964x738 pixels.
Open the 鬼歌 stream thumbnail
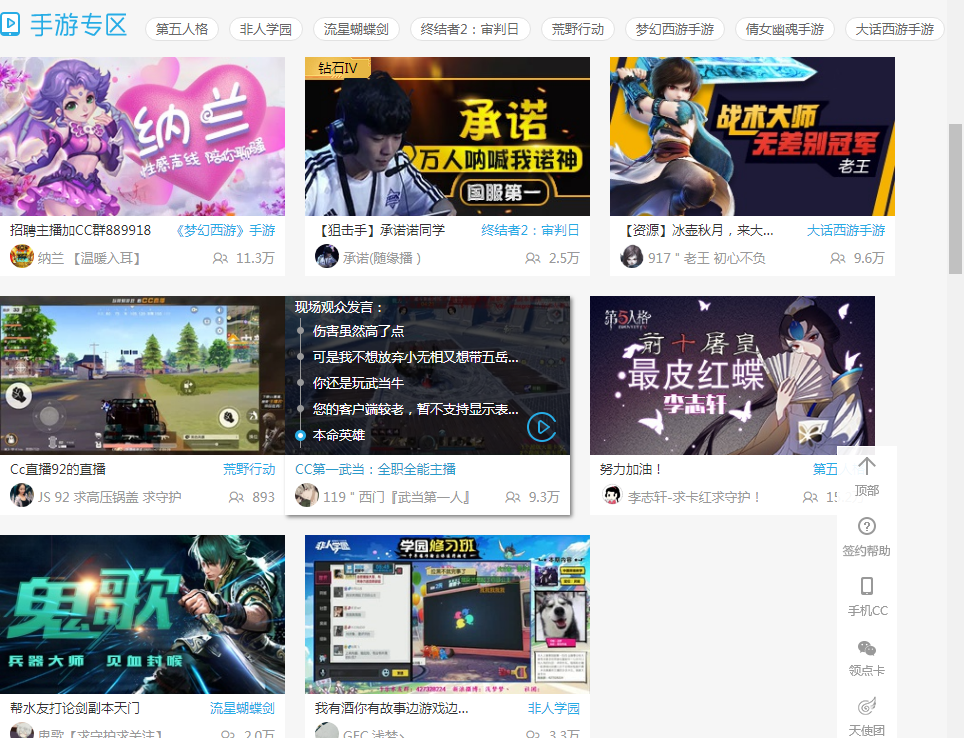[x=142, y=614]
